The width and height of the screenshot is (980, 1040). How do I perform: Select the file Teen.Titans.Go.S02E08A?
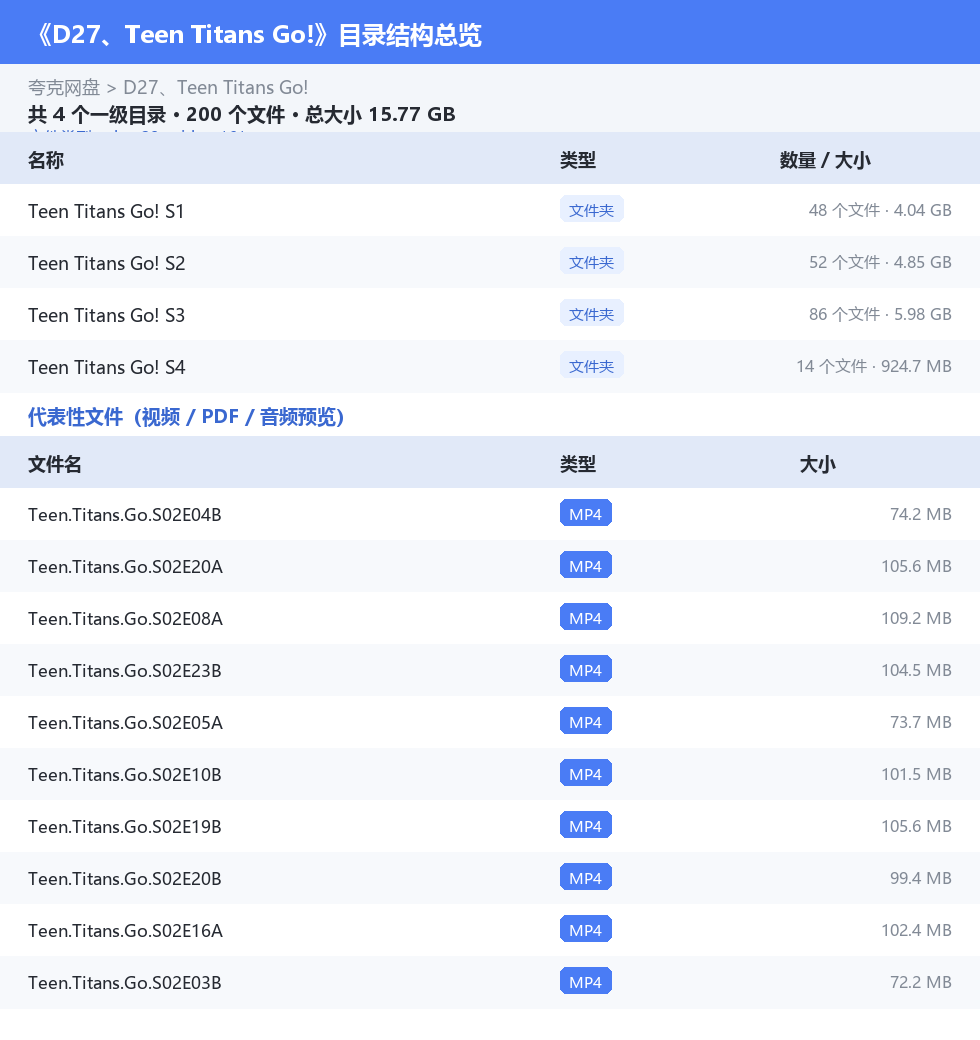[x=125, y=619]
